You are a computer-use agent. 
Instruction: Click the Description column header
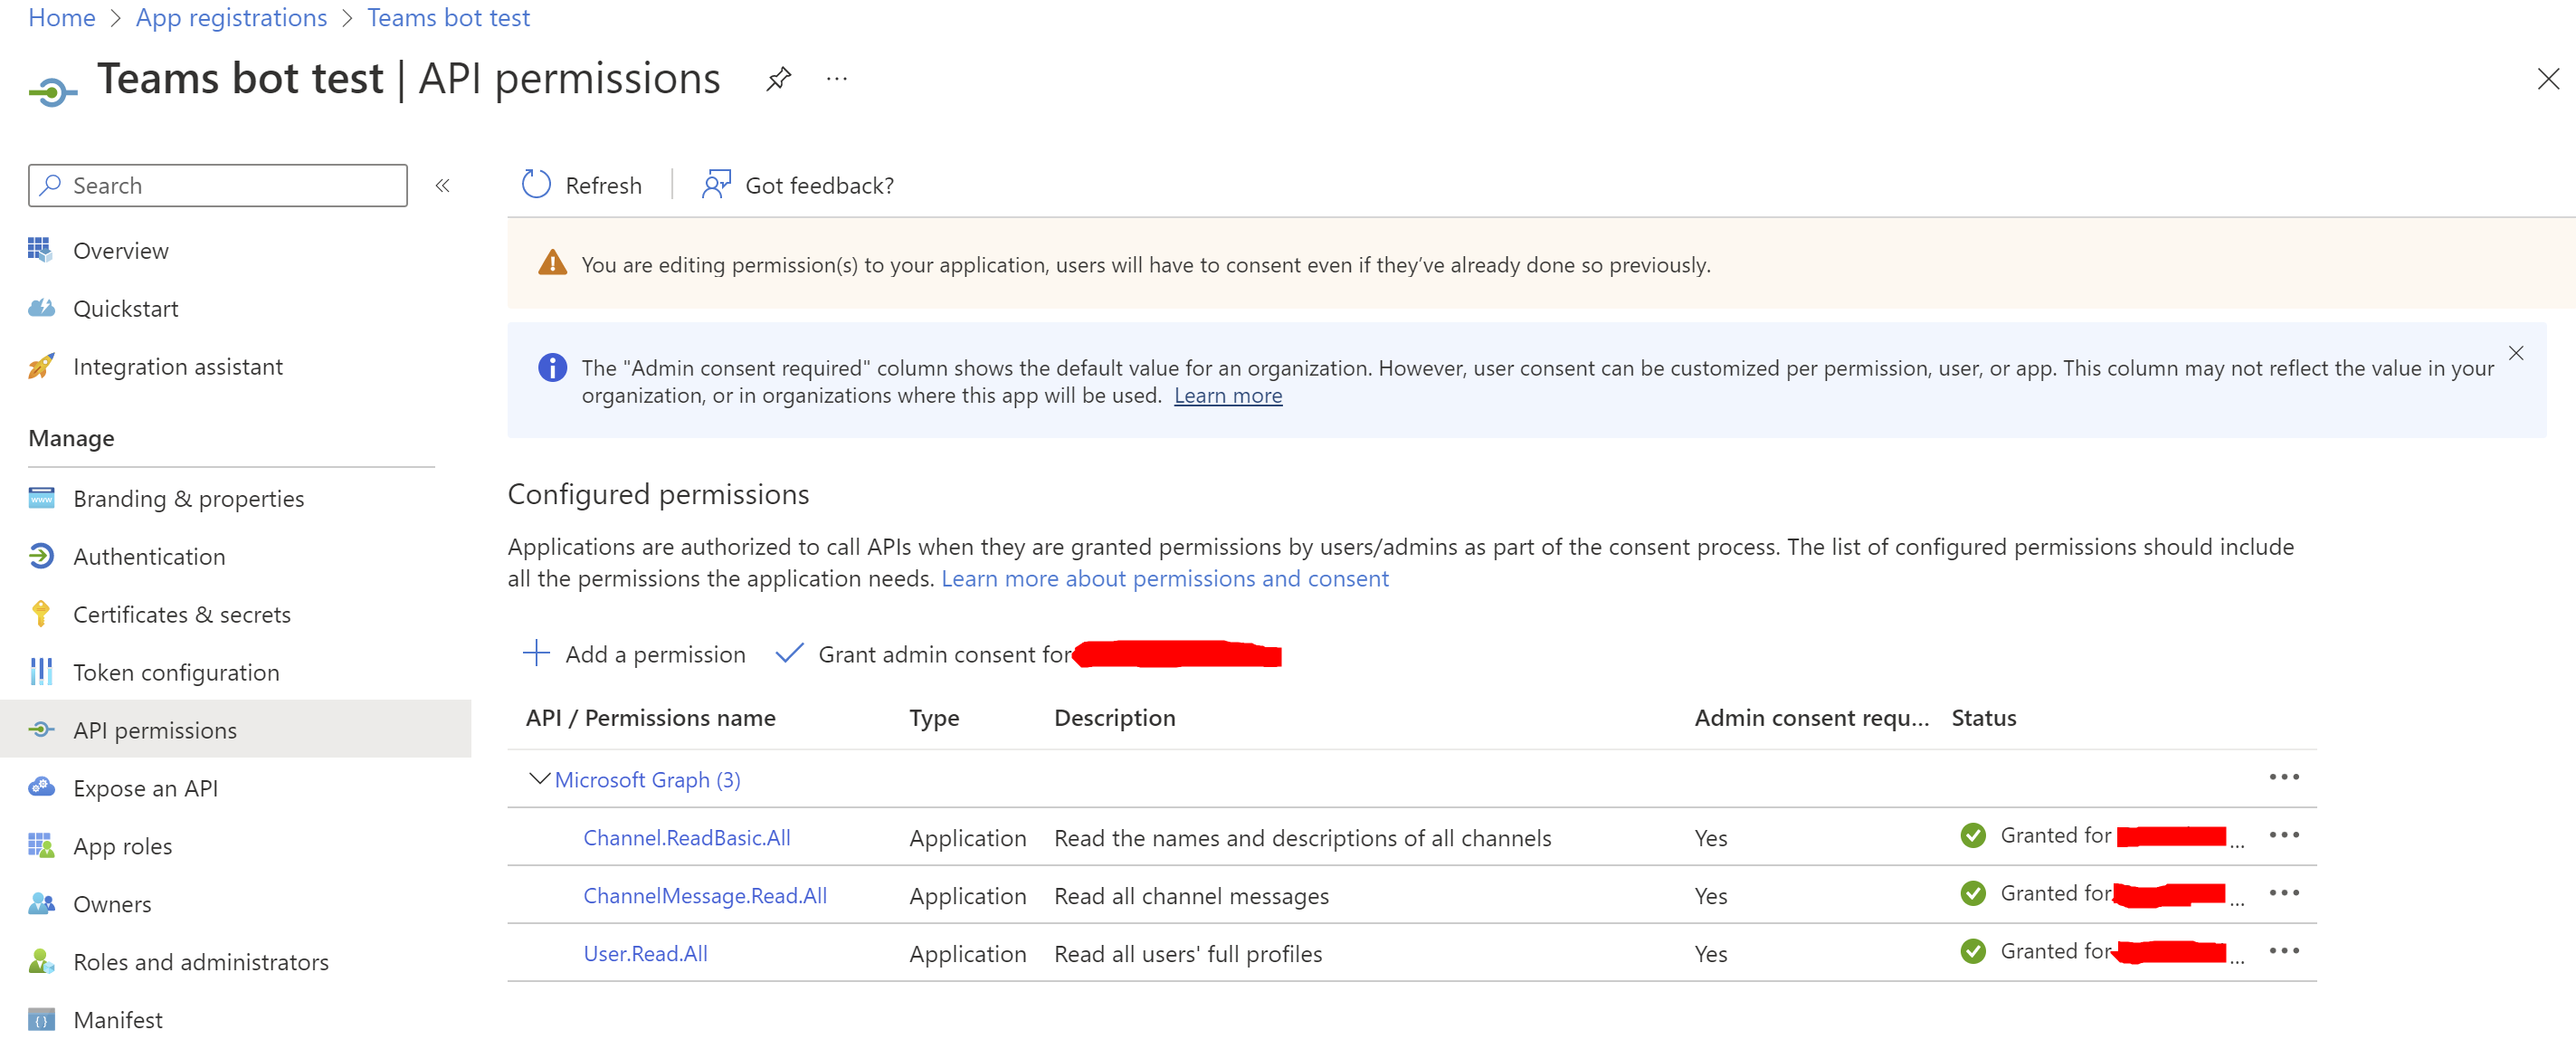coord(1114,718)
